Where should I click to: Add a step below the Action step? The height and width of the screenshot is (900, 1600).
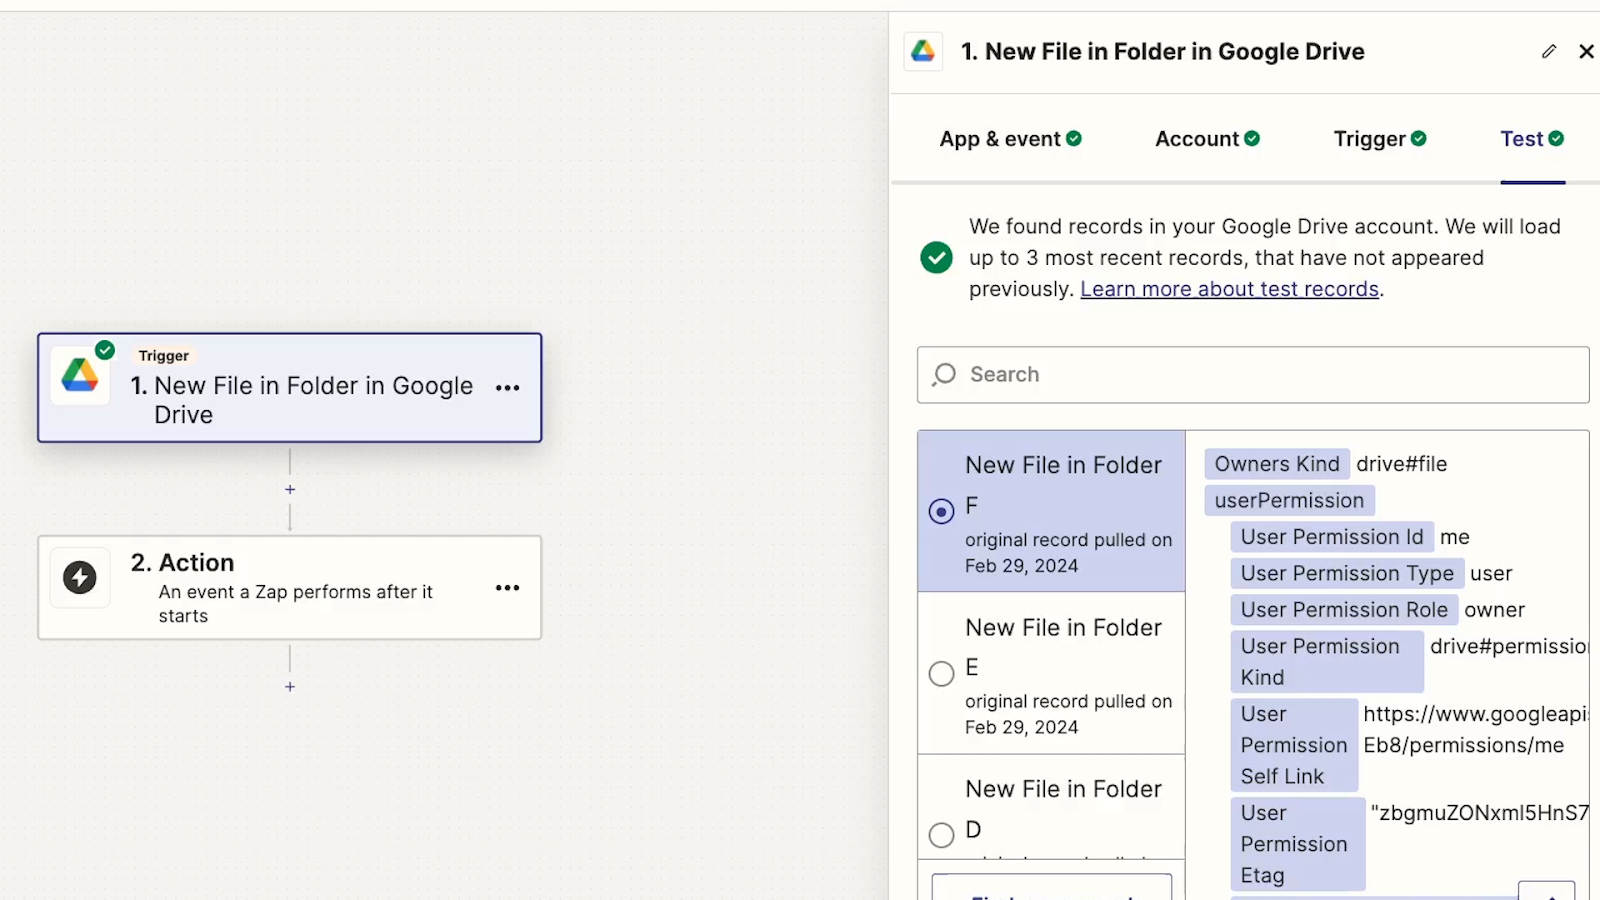[290, 687]
